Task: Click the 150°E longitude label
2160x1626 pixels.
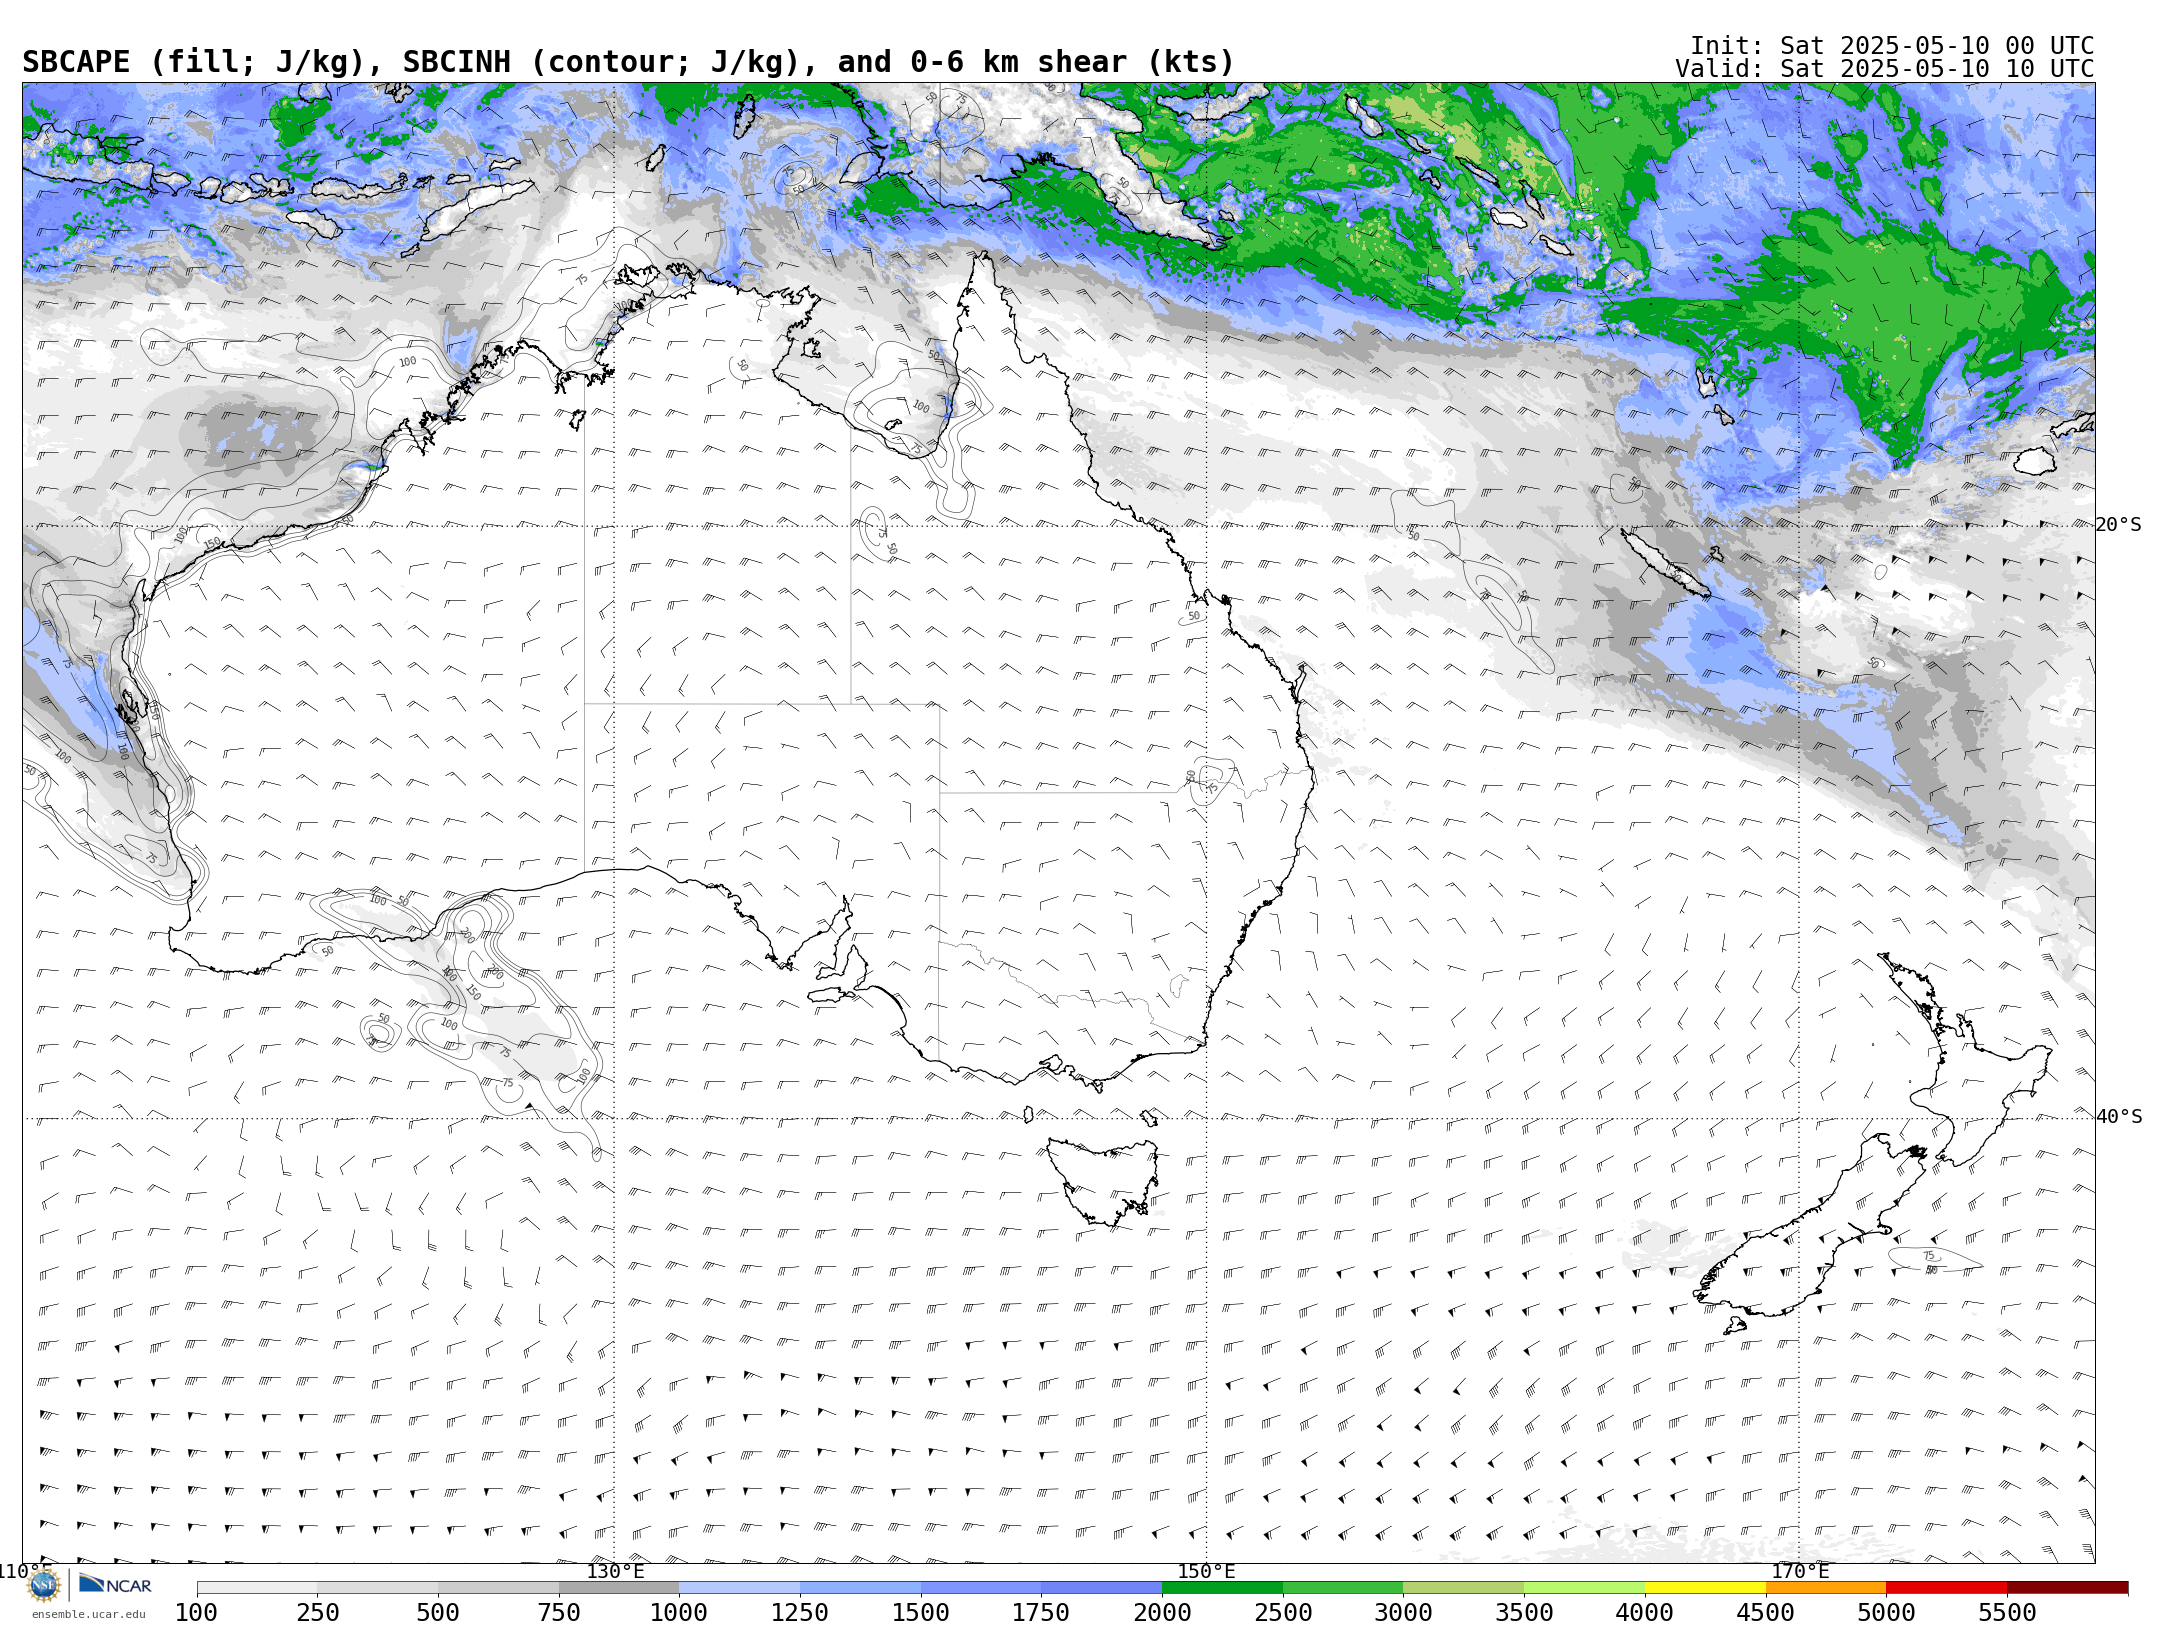Action: coord(1207,1571)
